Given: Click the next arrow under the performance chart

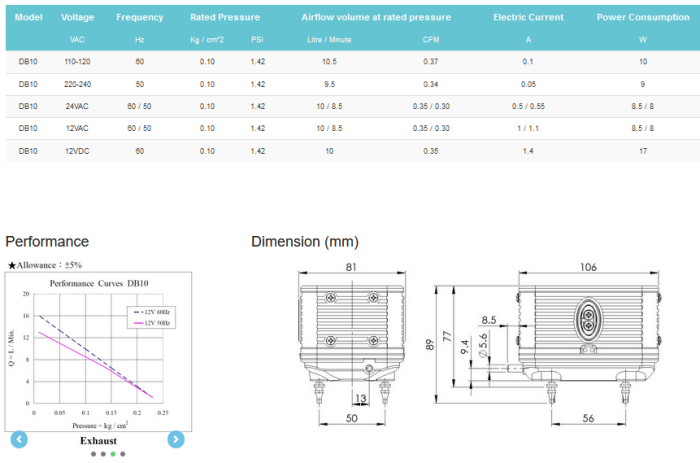Looking at the screenshot, I should (176, 439).
